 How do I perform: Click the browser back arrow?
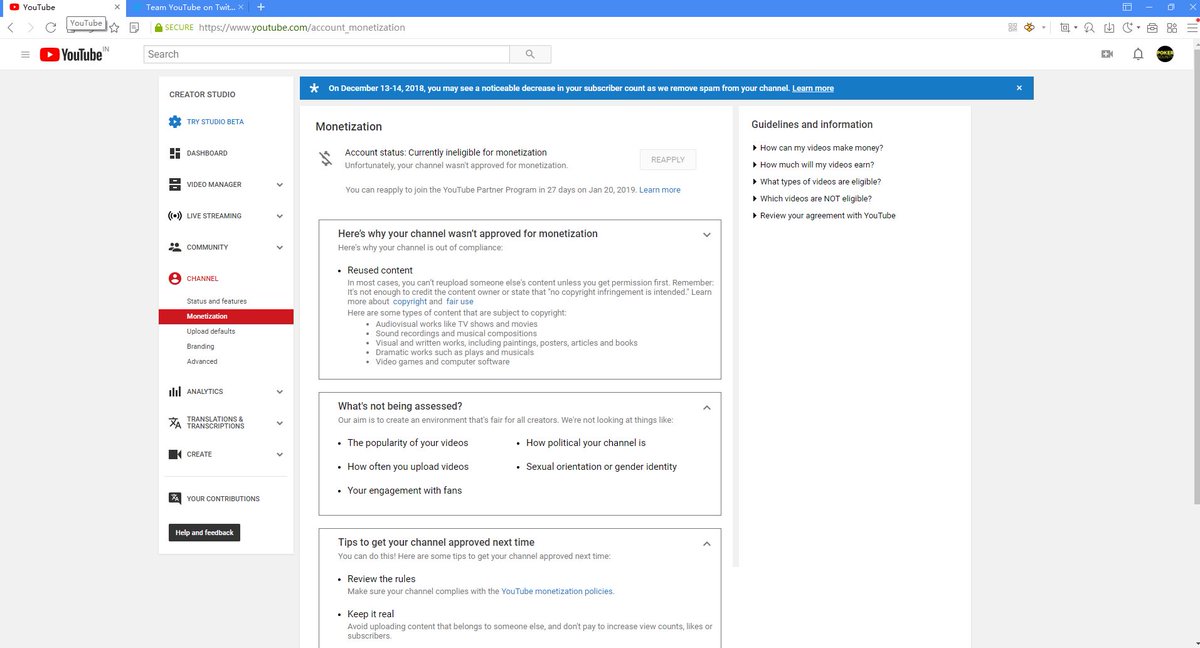coord(10,28)
